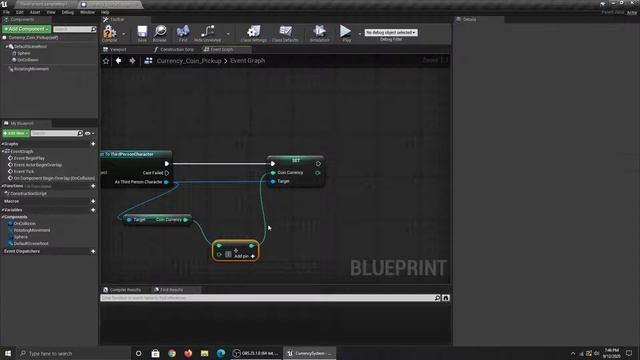Click the Coin Currency input pin on SET node
The width and height of the screenshot is (640, 360).
point(273,173)
